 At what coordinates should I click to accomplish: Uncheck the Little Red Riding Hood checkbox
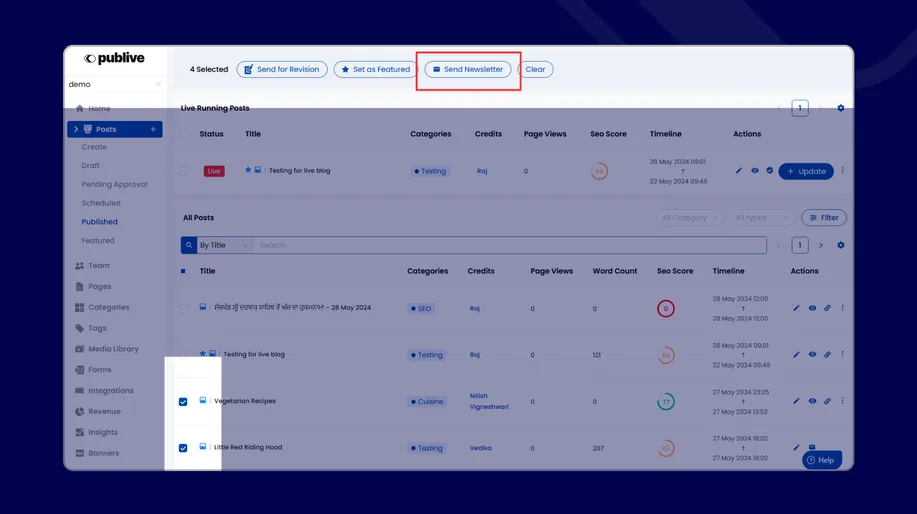tap(183, 448)
